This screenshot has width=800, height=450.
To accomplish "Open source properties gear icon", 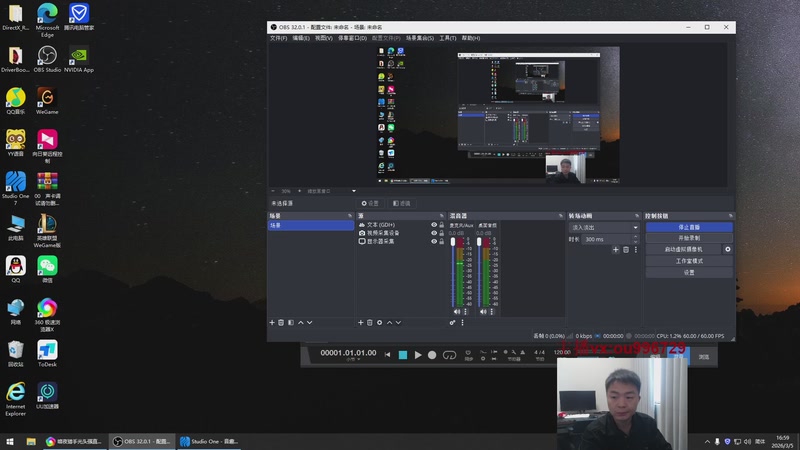I will pyautogui.click(x=380, y=322).
